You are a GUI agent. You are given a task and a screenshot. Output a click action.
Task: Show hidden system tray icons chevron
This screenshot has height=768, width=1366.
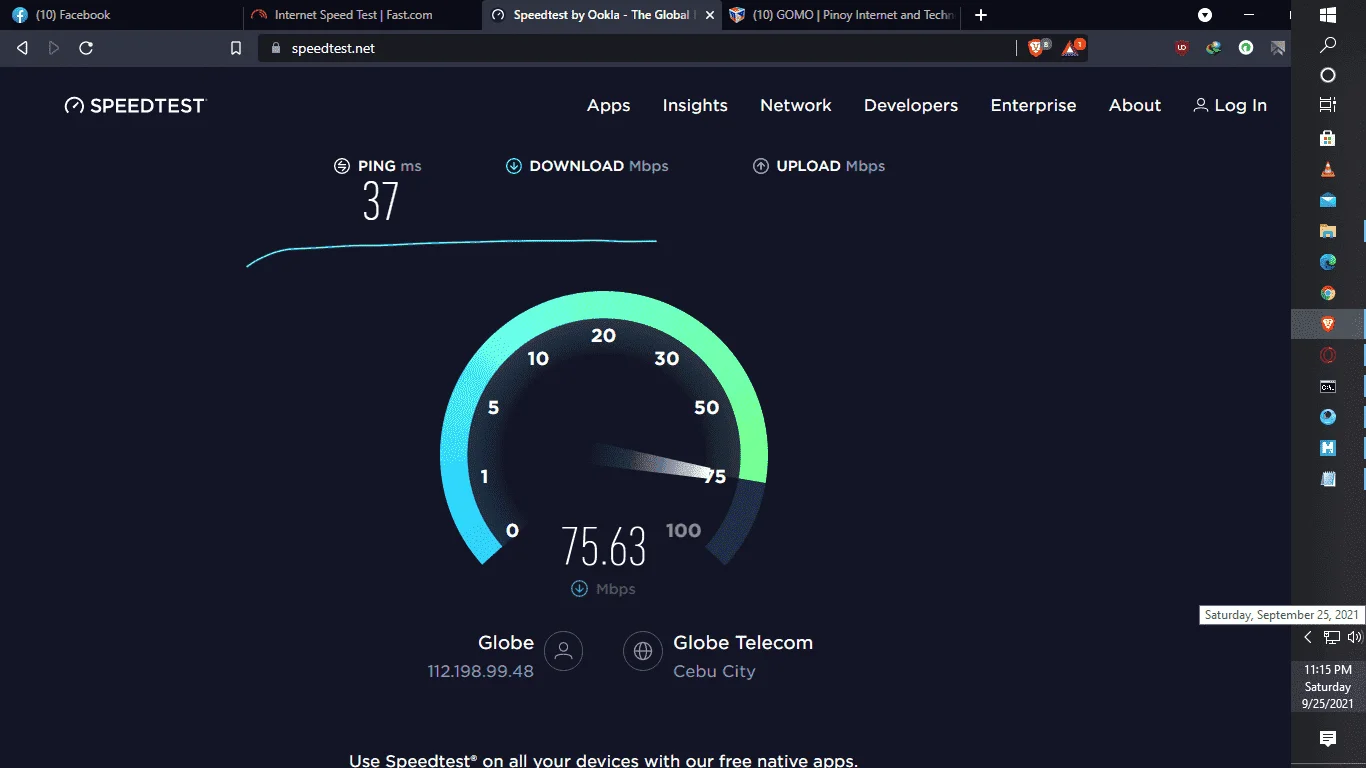pos(1307,637)
